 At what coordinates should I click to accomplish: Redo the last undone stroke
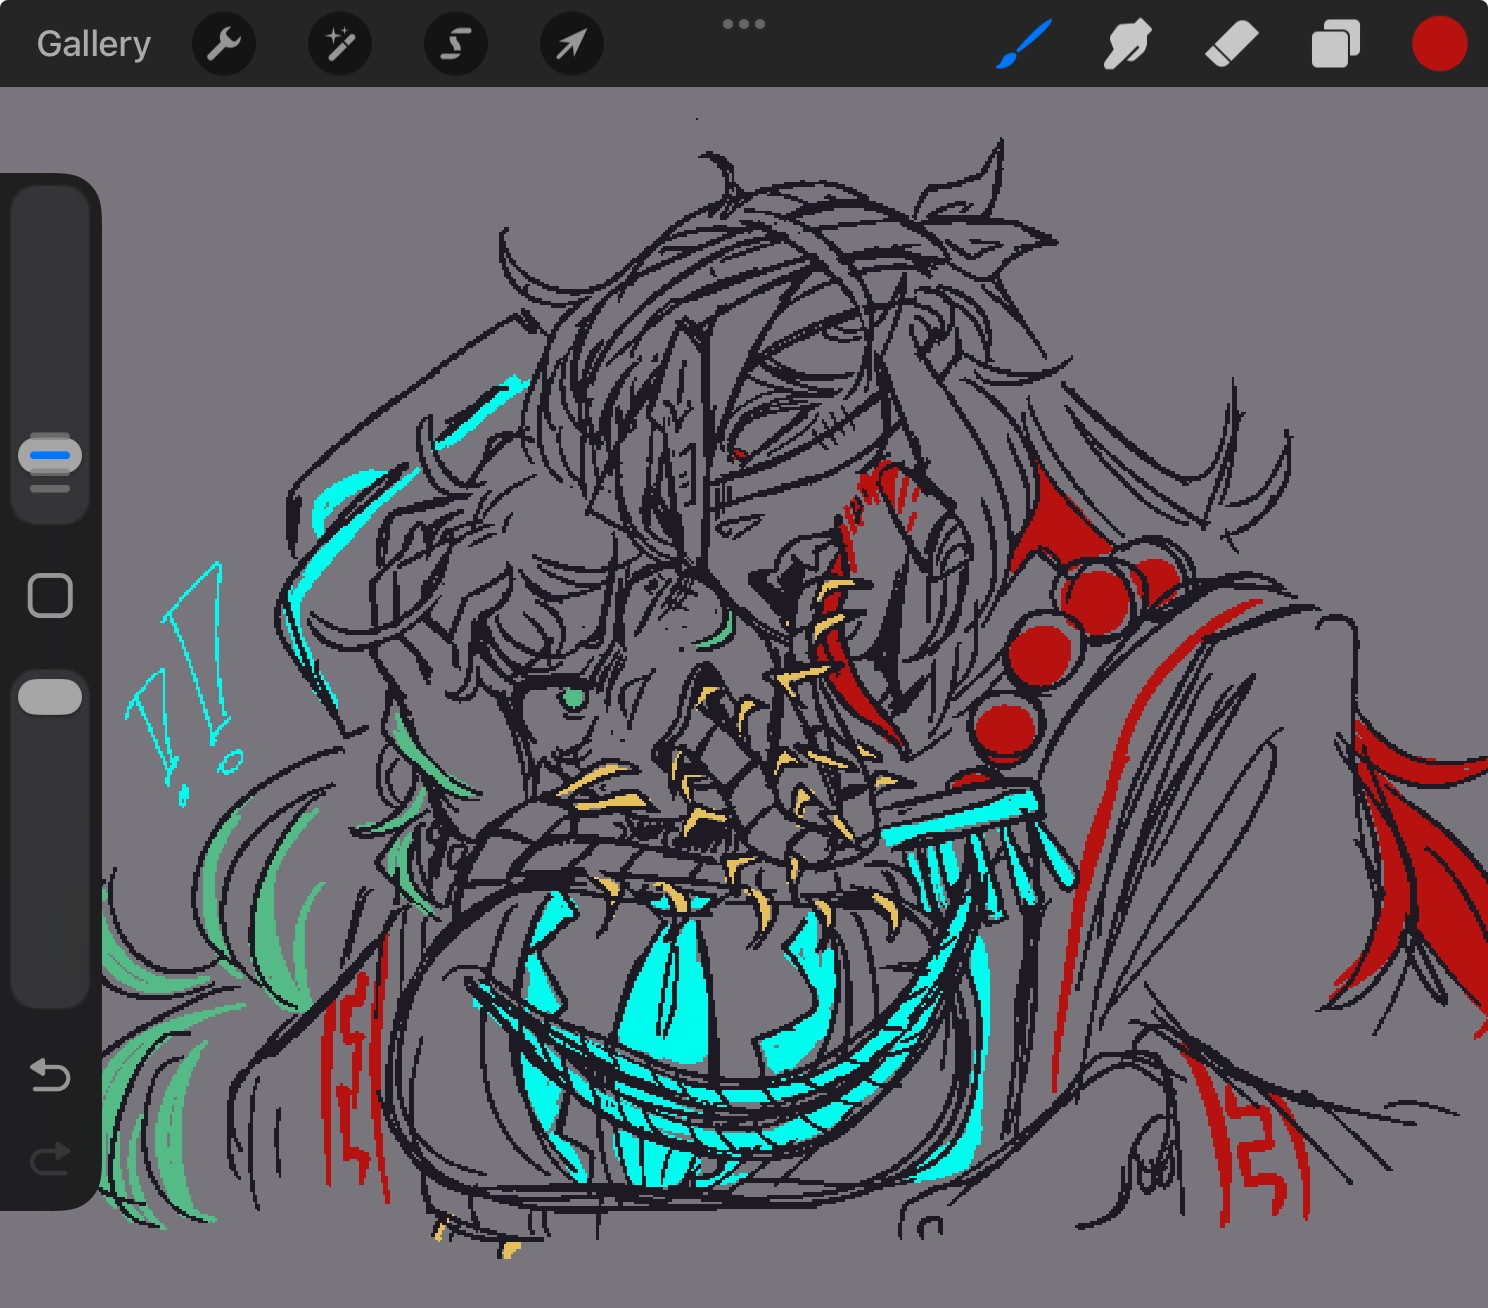point(50,1159)
